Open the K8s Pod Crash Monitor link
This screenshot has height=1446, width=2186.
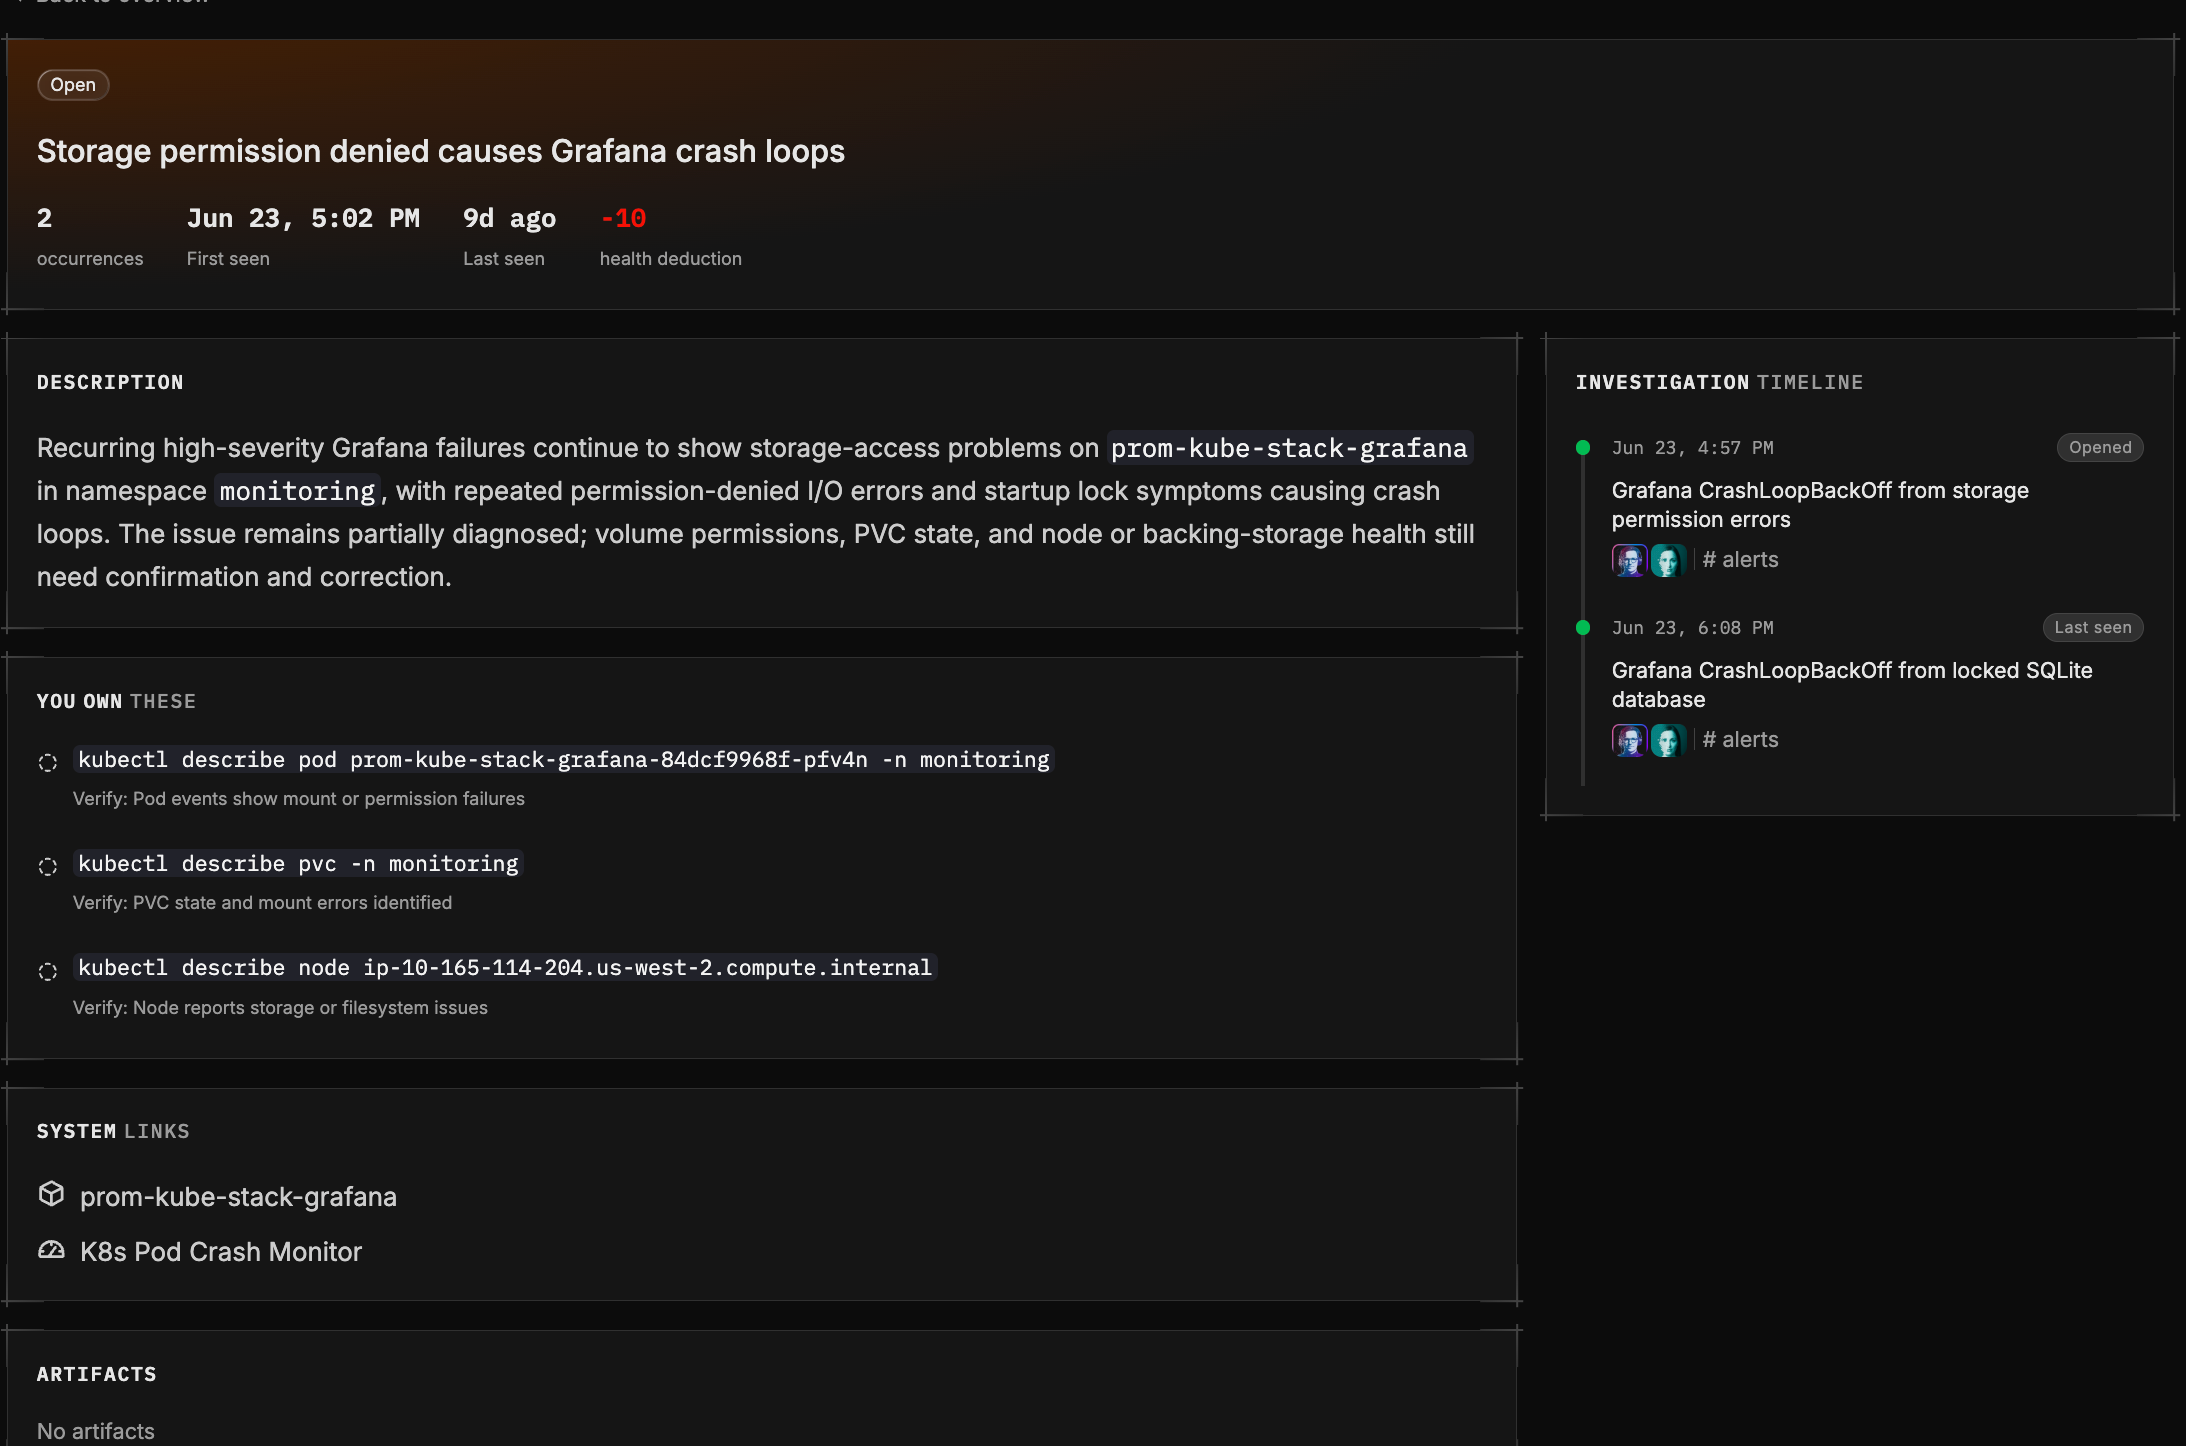pyautogui.click(x=221, y=1252)
